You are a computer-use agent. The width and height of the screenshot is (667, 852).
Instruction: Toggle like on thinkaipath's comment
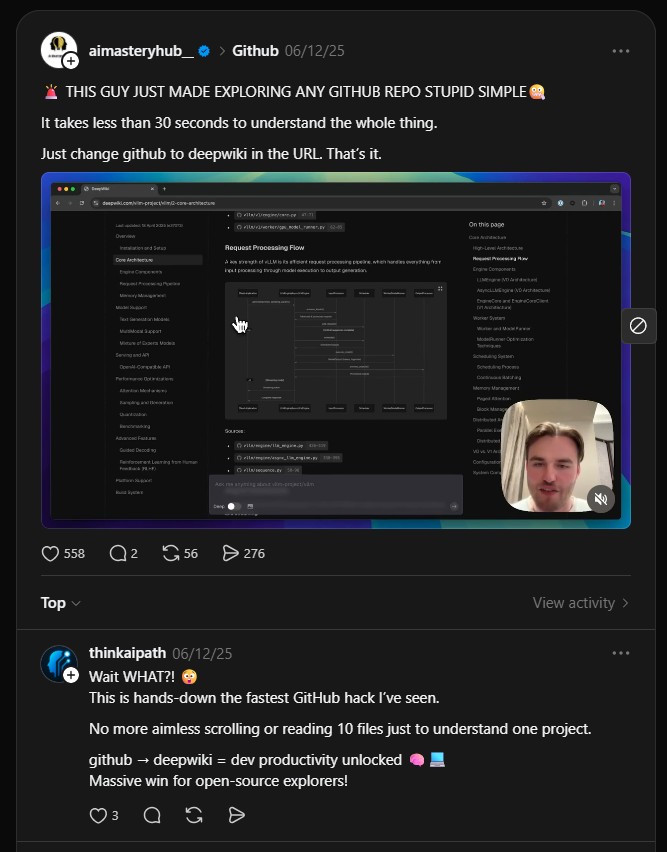click(98, 815)
